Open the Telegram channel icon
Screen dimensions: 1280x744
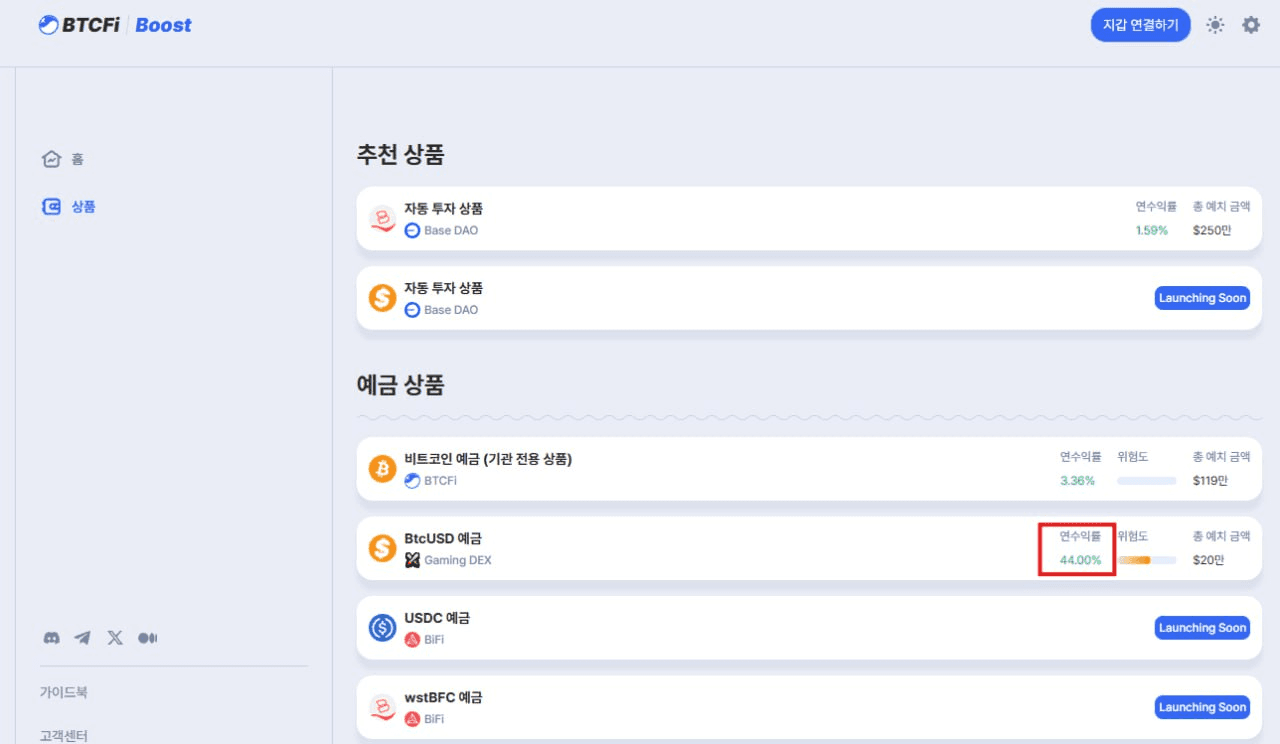(x=83, y=638)
